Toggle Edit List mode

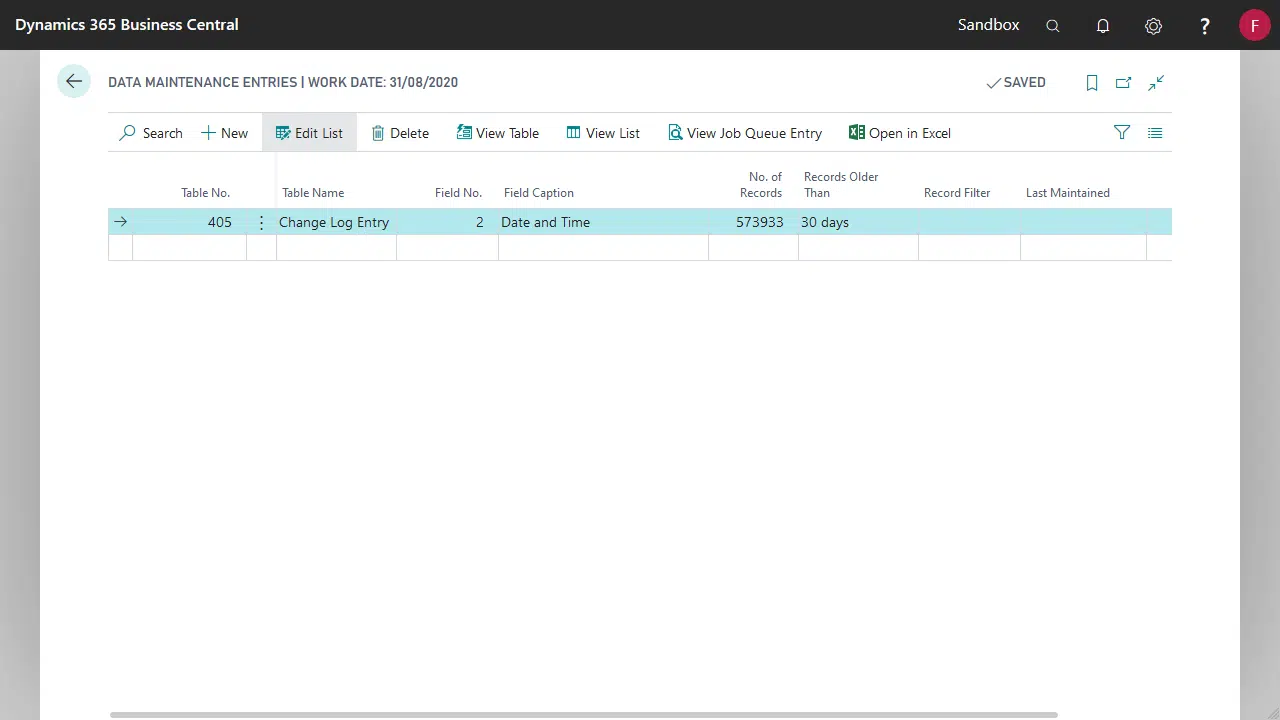(309, 133)
